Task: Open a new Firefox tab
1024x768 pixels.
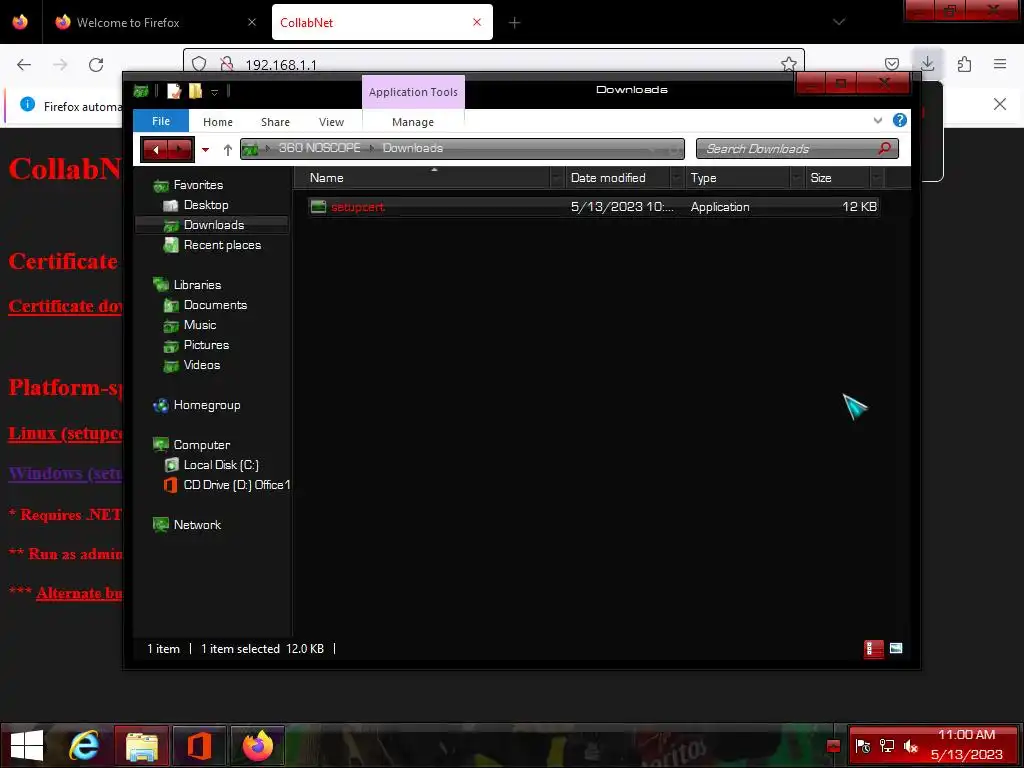Action: (x=515, y=23)
